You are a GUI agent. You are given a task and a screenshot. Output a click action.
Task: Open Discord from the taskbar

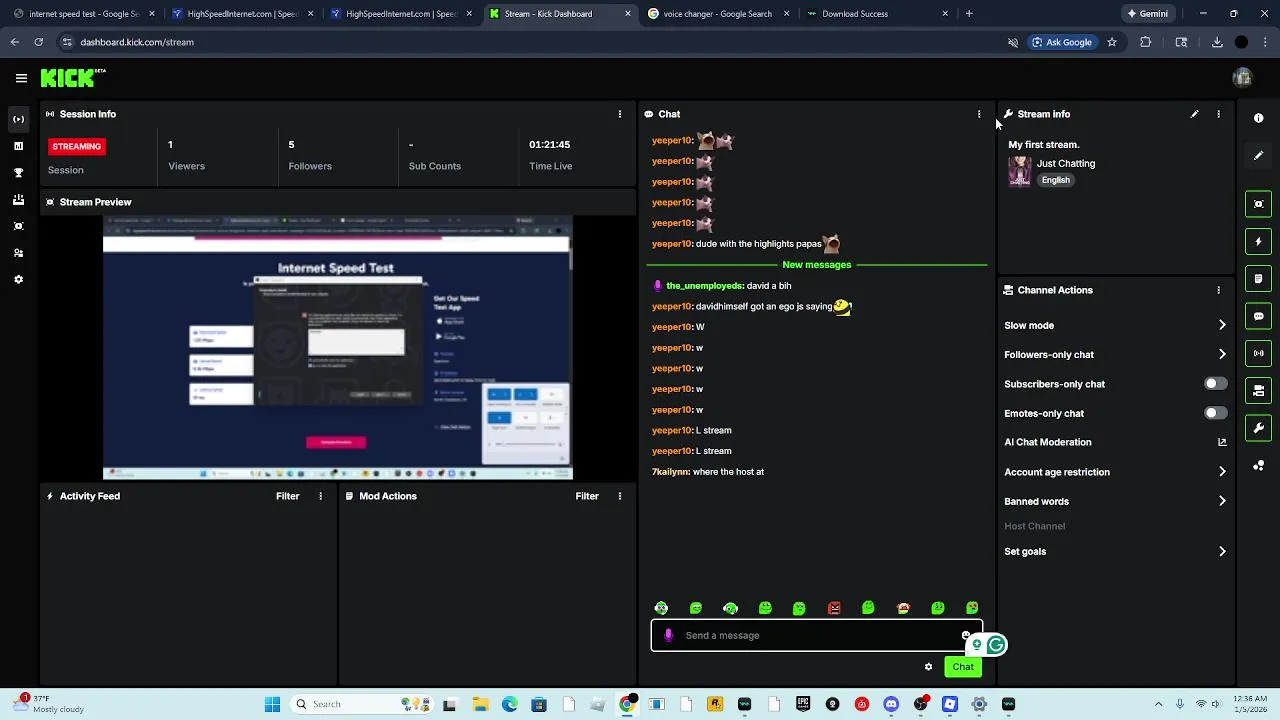click(x=891, y=704)
